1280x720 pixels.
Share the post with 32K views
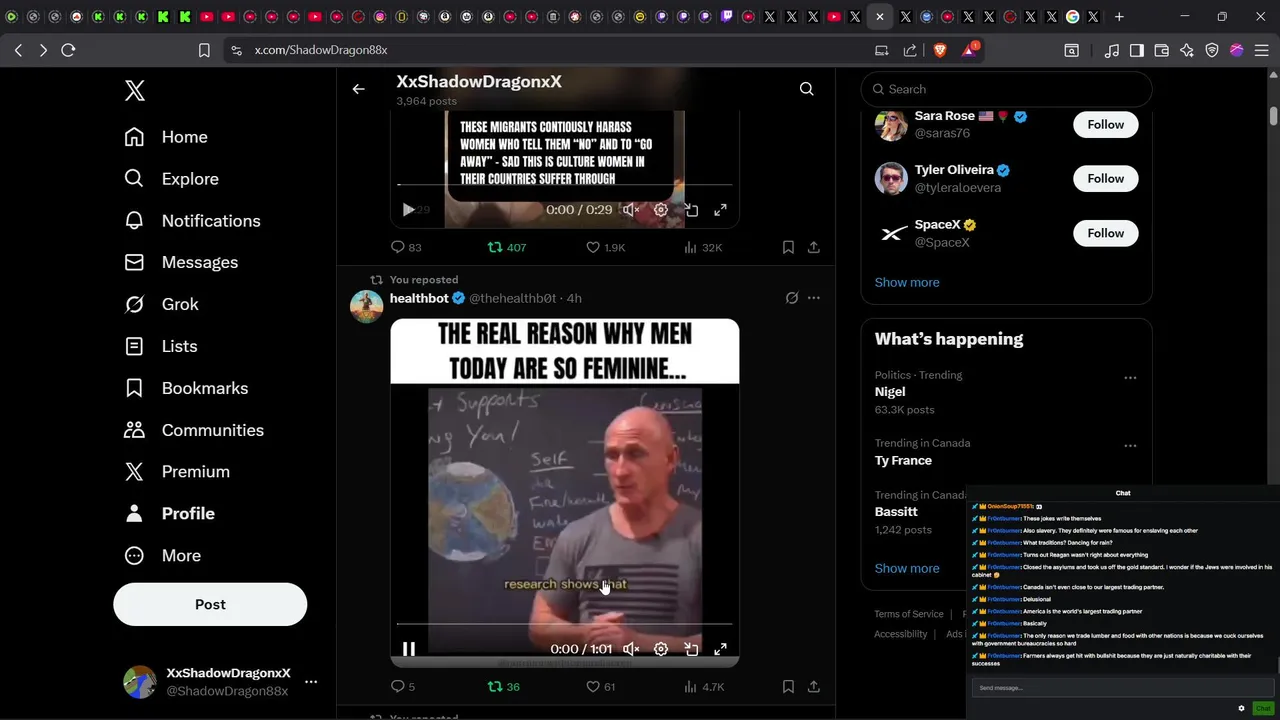click(x=814, y=247)
